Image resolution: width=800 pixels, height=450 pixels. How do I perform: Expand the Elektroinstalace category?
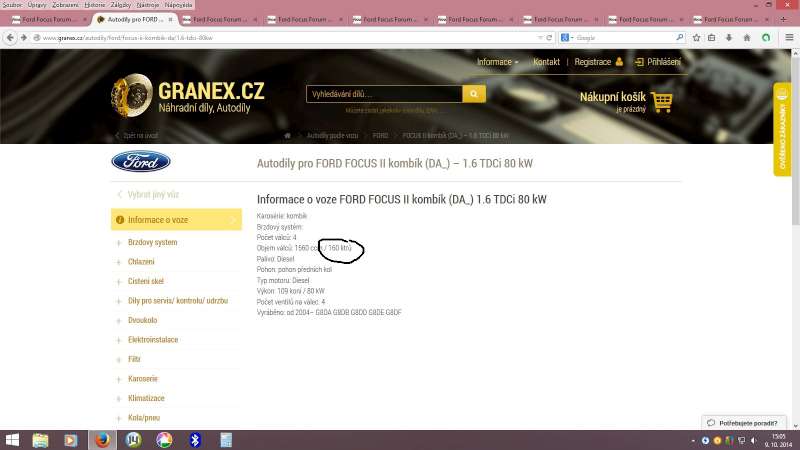[152, 339]
